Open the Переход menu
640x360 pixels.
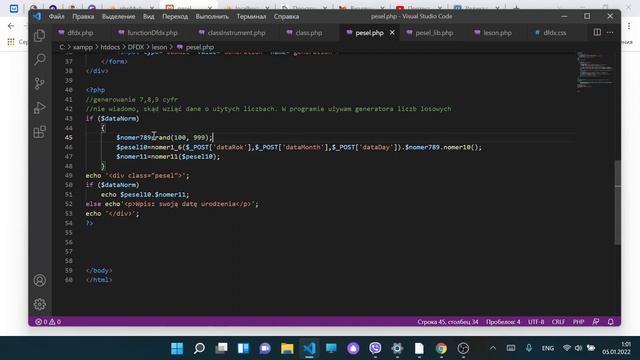click(x=175, y=16)
